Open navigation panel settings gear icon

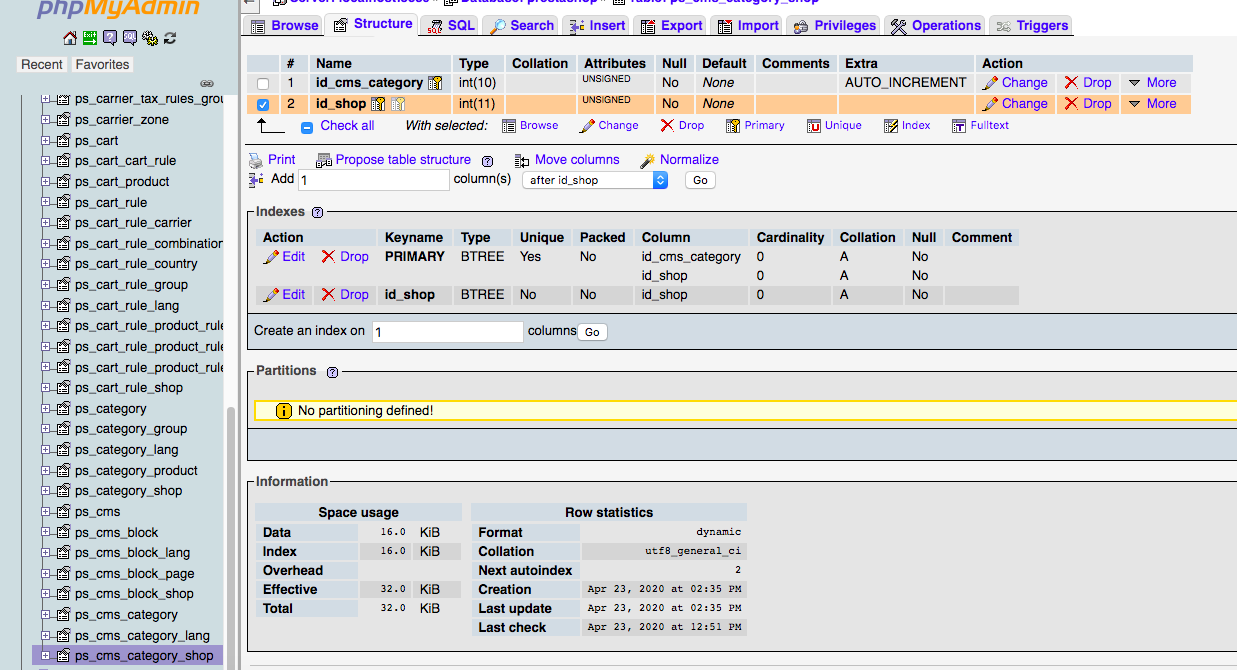[150, 38]
